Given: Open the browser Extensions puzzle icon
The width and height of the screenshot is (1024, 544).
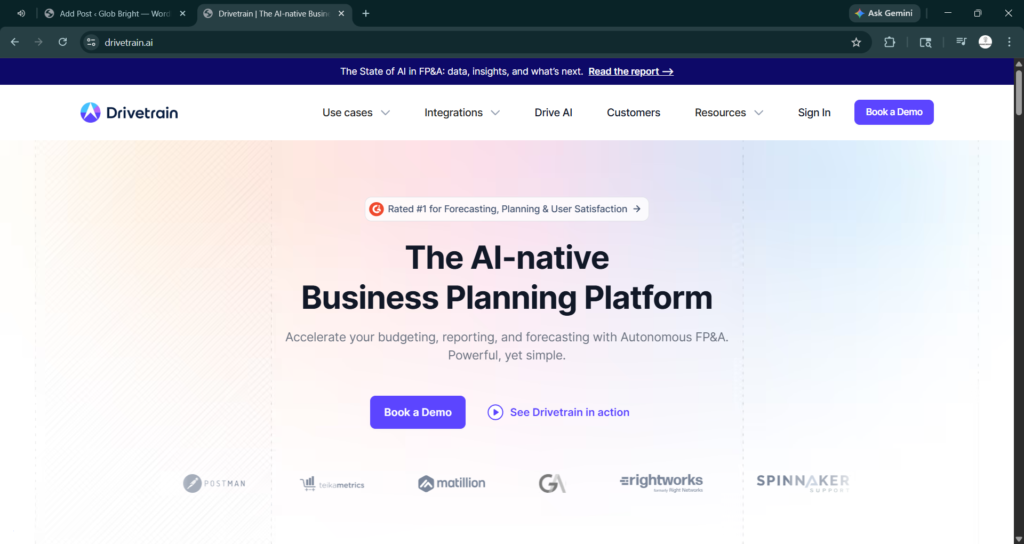Looking at the screenshot, I should pyautogui.click(x=890, y=42).
